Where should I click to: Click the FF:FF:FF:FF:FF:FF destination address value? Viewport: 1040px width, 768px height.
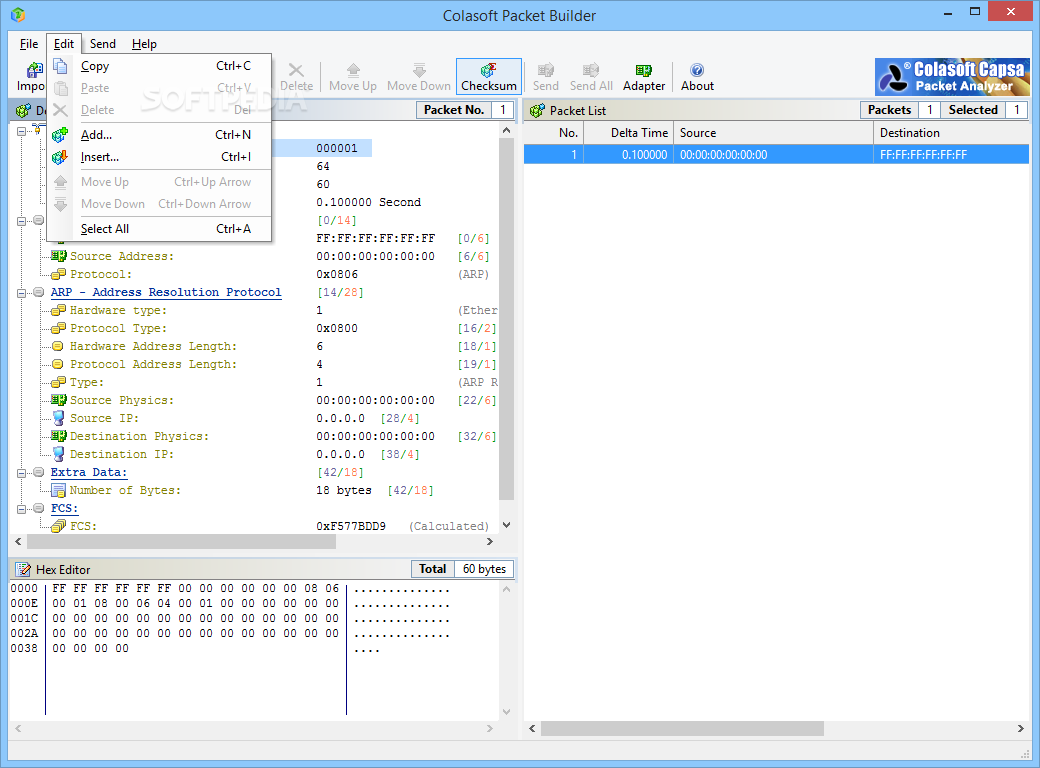[x=375, y=238]
